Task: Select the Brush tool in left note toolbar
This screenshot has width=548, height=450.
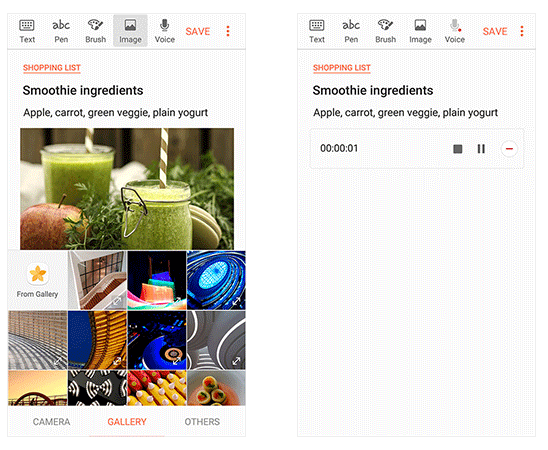Action: coord(95,31)
